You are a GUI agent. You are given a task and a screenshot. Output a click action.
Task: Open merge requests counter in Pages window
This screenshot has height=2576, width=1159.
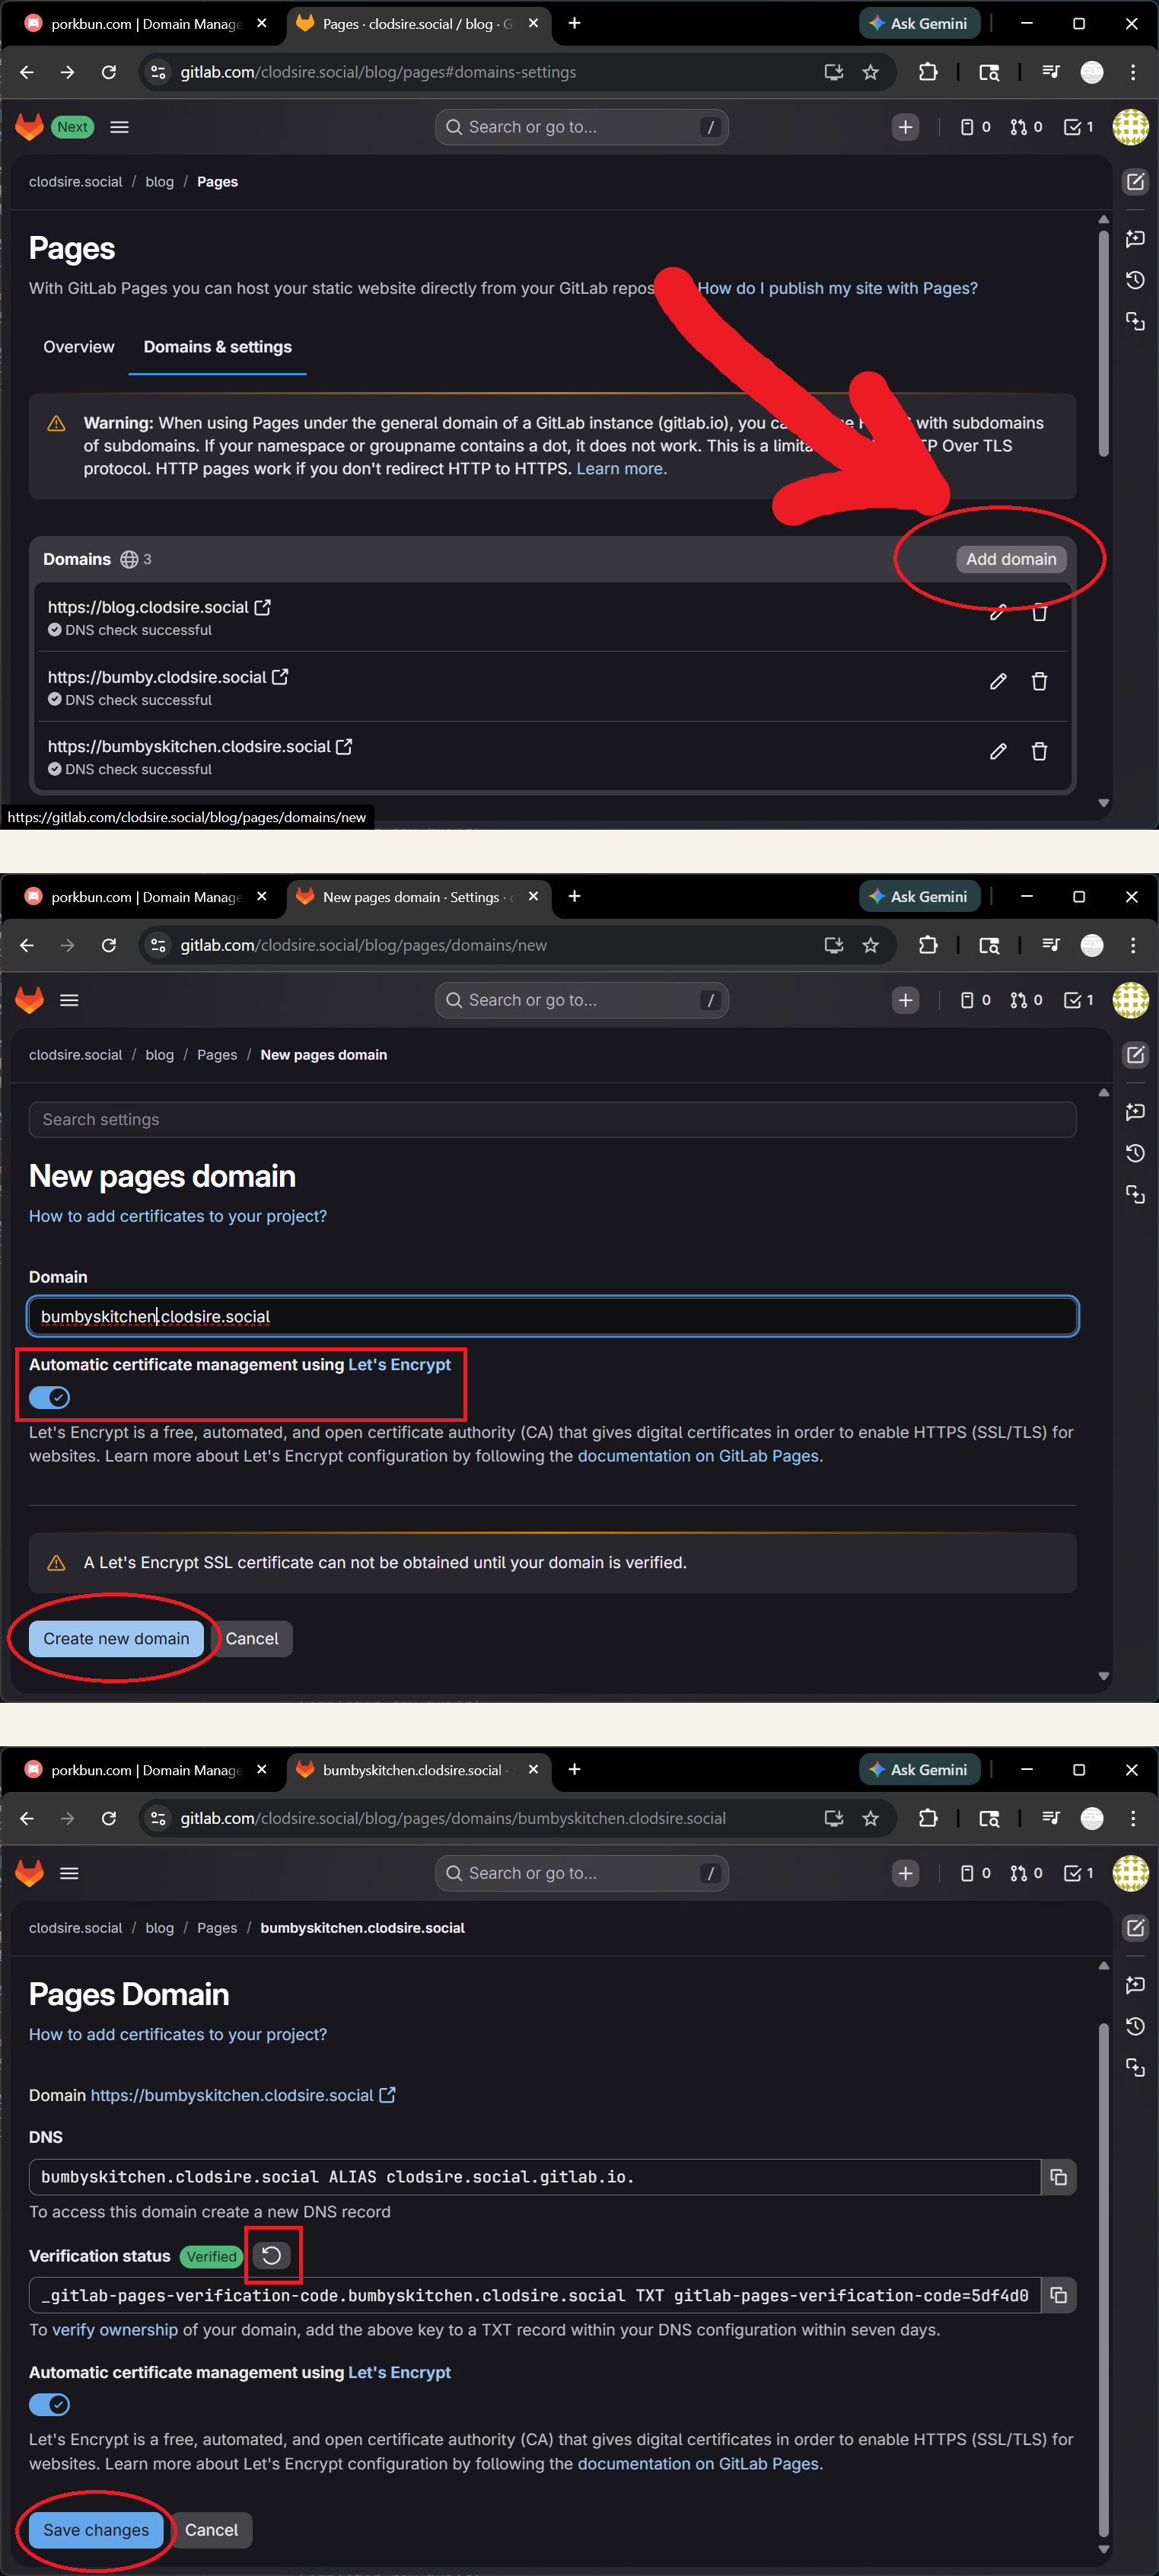[x=1026, y=127]
